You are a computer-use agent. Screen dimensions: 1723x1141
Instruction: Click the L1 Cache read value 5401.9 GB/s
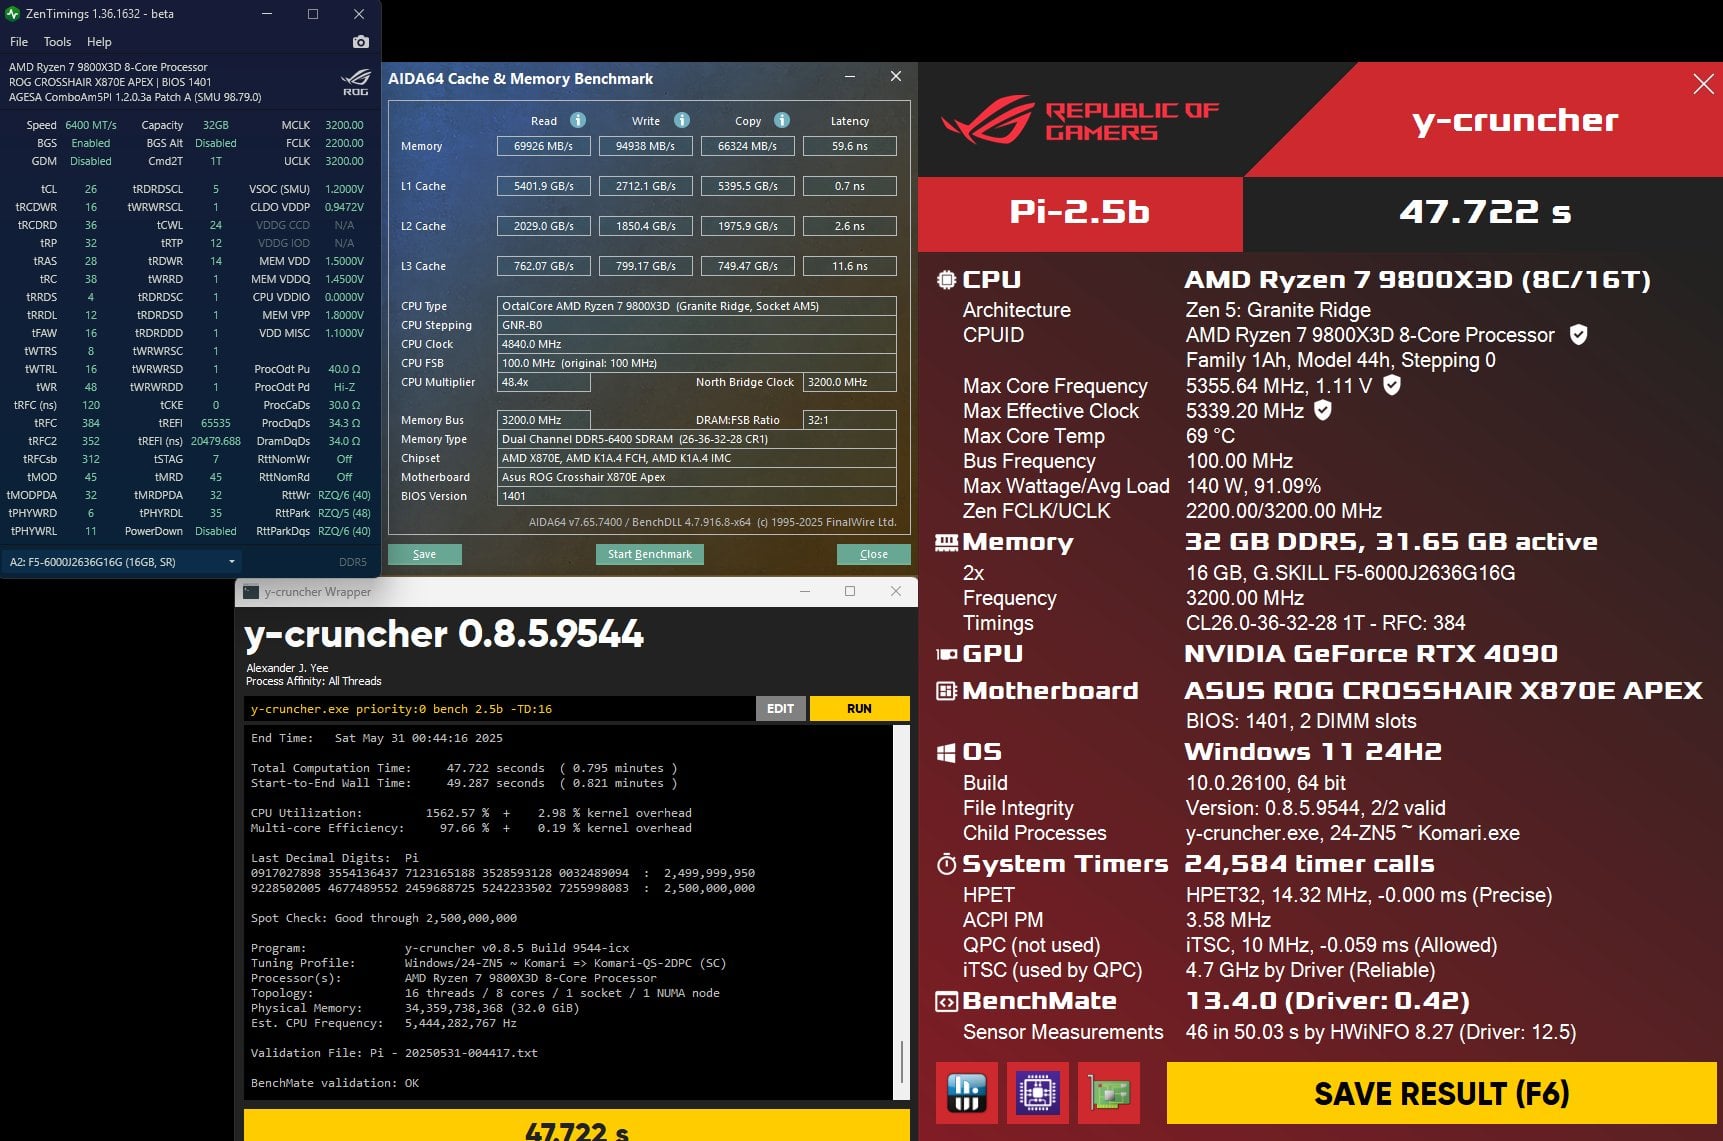click(x=544, y=186)
